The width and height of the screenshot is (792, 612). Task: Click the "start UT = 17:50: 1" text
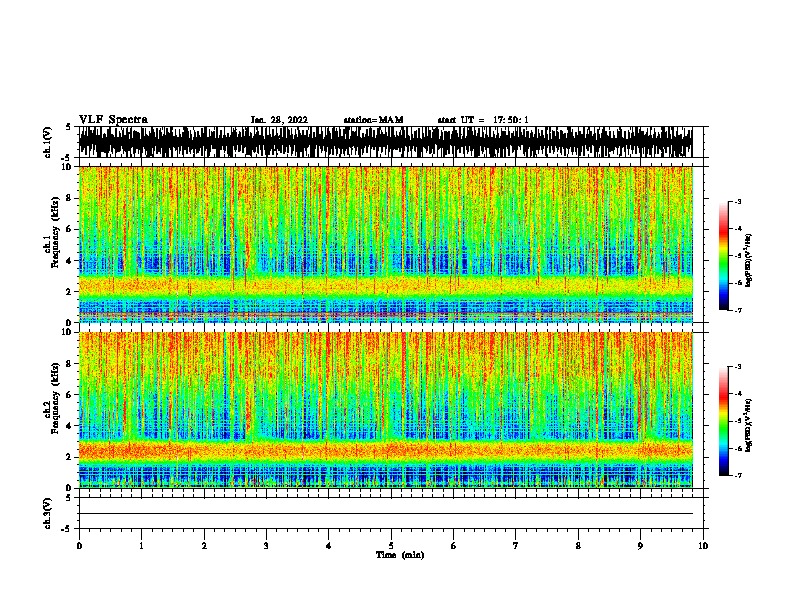tap(483, 120)
